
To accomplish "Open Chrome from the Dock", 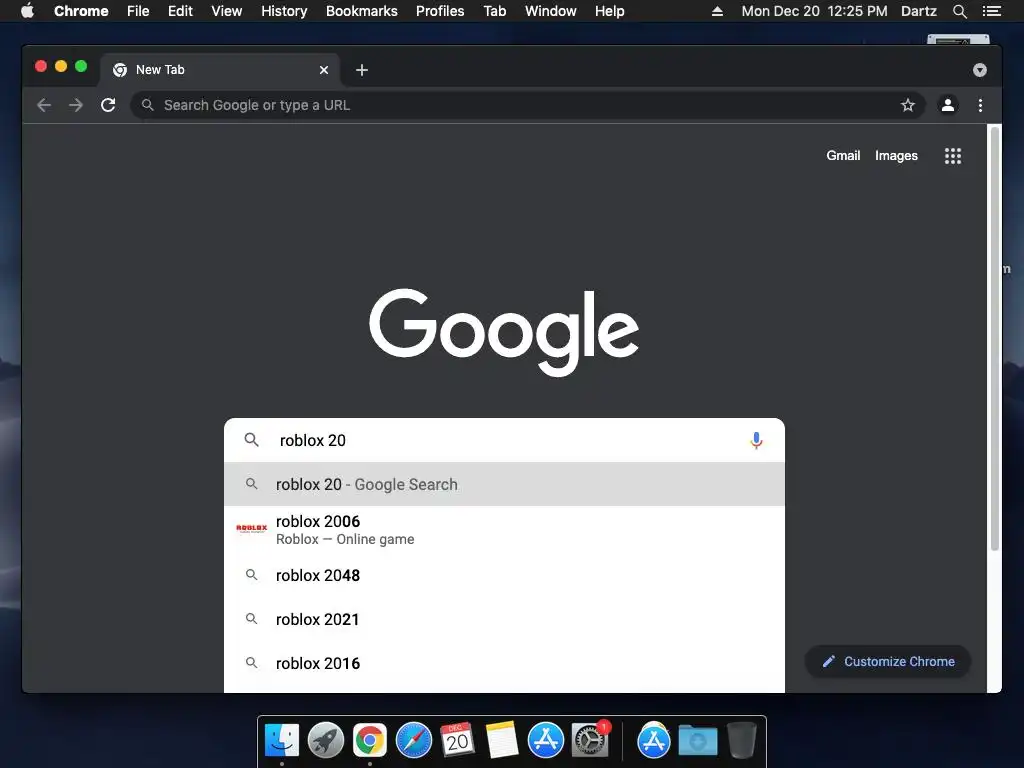I will 370,741.
